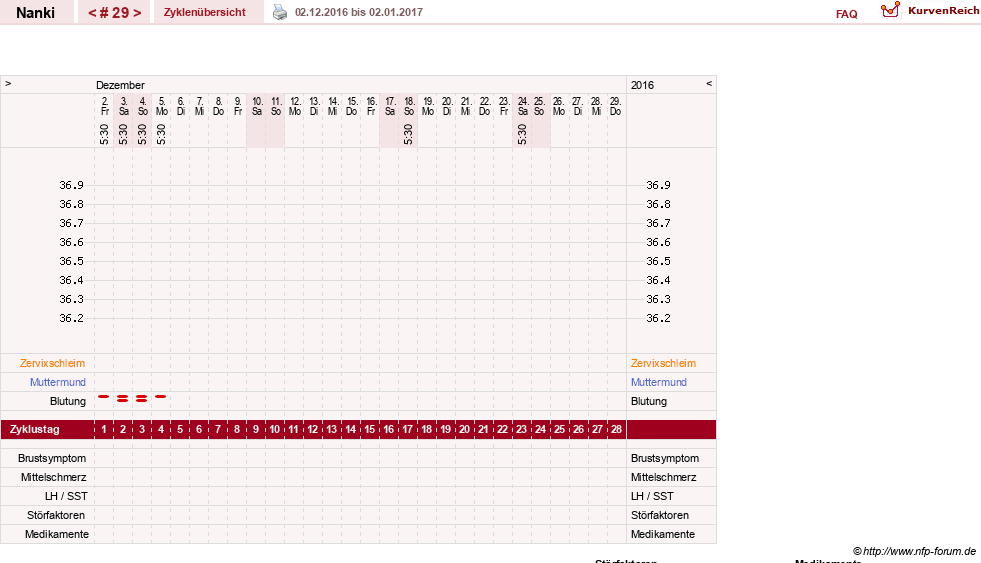
Task: Click date header '24. Sa'
Action: coord(523,106)
